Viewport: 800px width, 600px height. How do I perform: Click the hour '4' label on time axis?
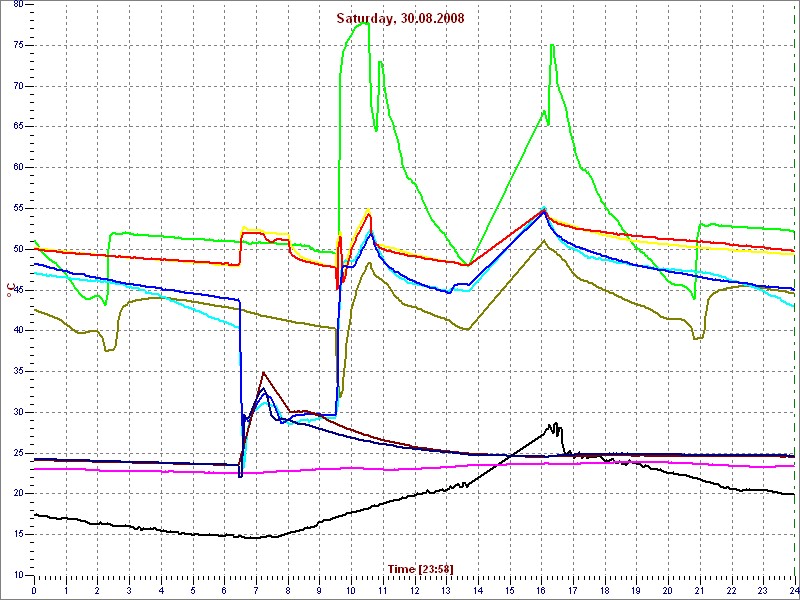161,591
